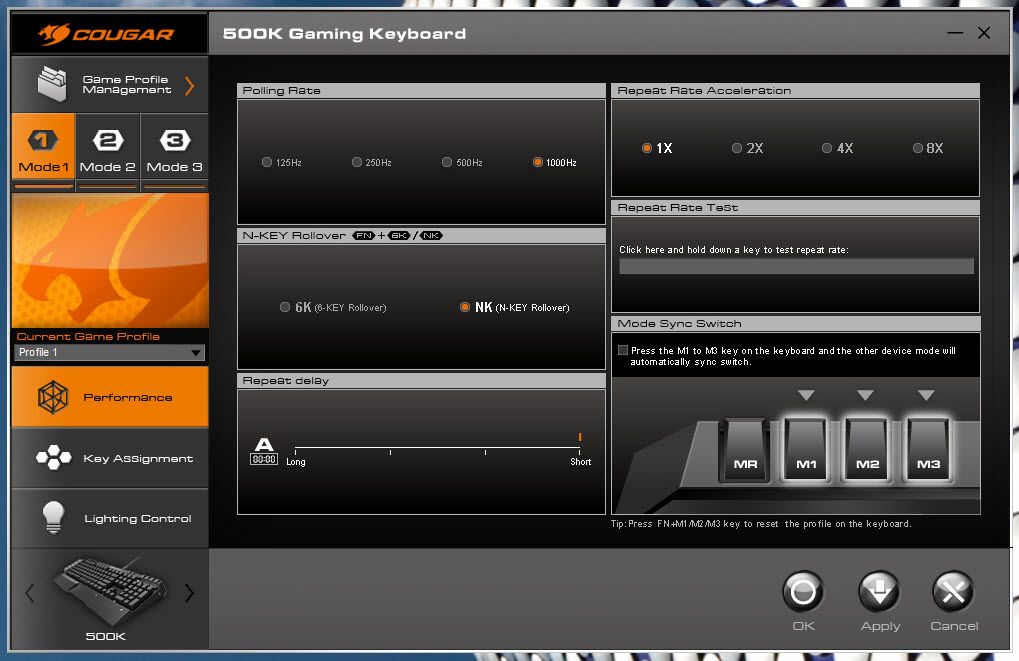Select the 500K keyboard thumbnail
1019x661 pixels.
click(x=109, y=590)
